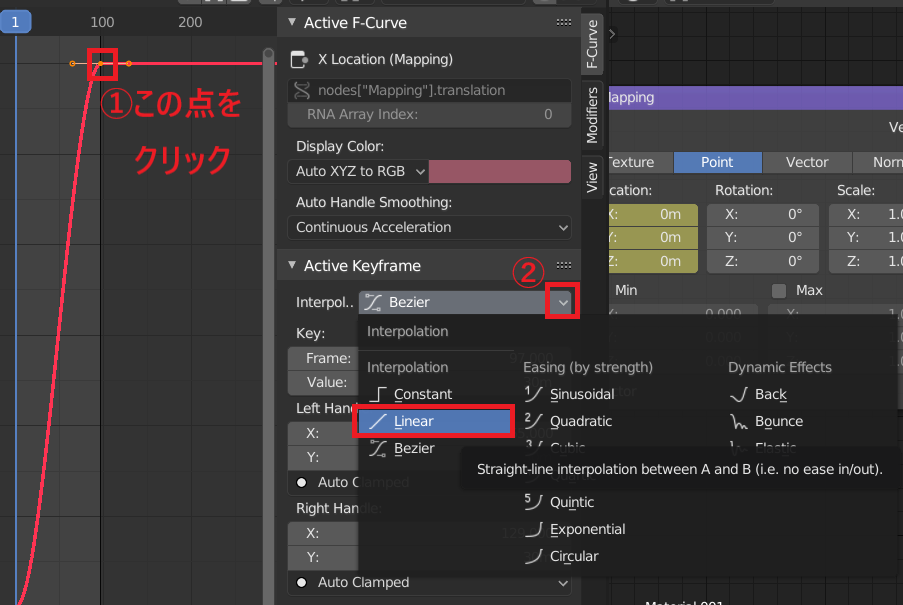Switch to the View sidebar tab

click(592, 177)
